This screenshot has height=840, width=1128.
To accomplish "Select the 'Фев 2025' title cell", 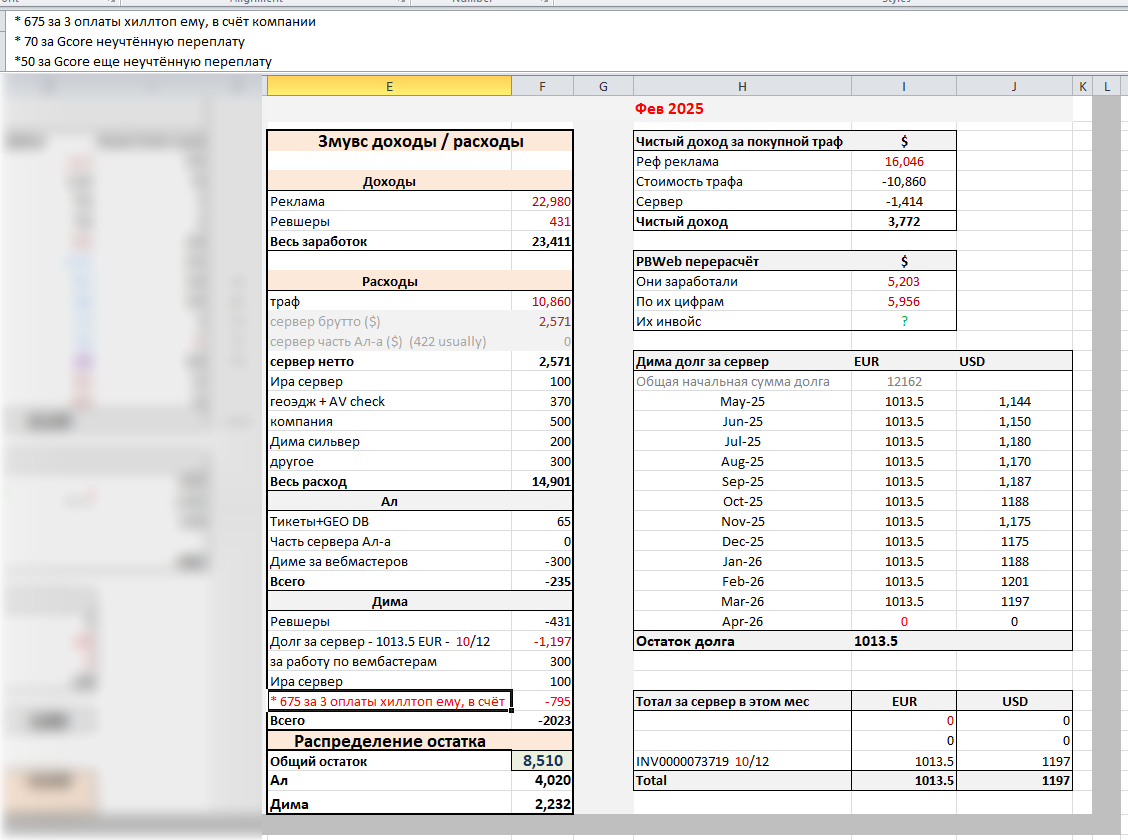I will [x=669, y=108].
